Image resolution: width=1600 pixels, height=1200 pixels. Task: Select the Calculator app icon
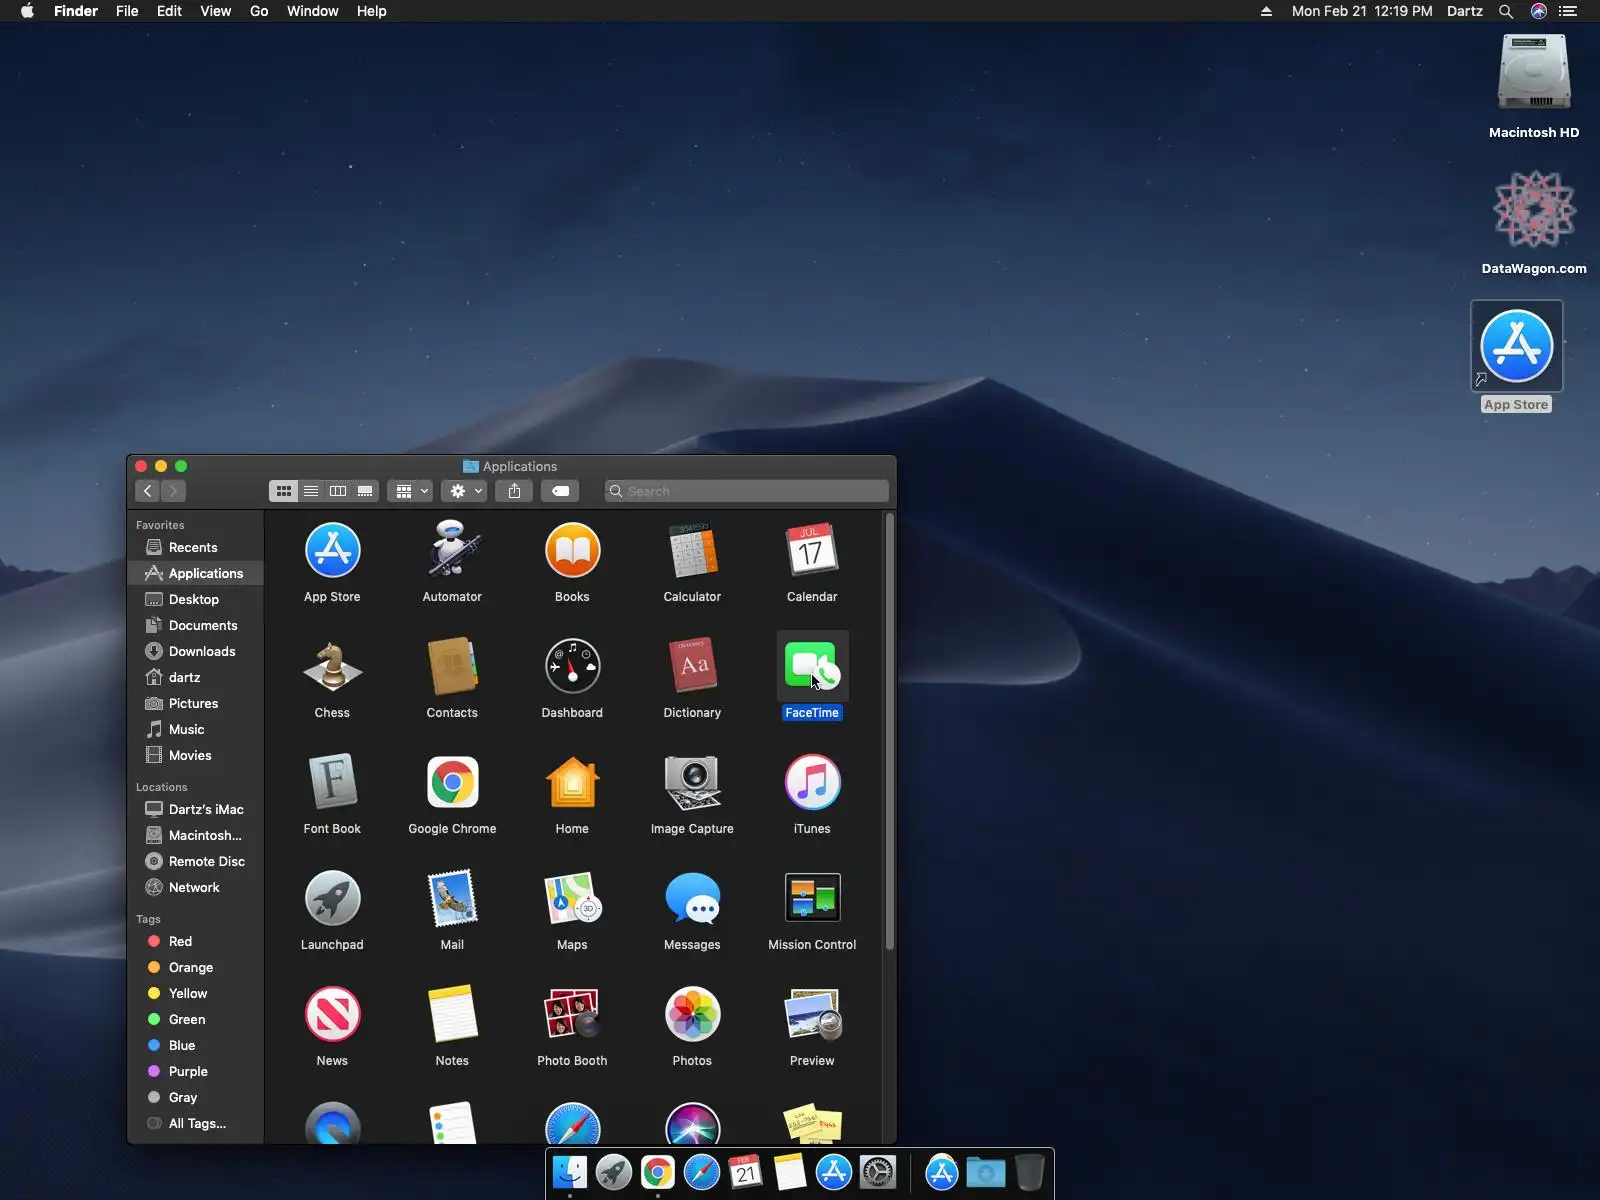[692, 550]
